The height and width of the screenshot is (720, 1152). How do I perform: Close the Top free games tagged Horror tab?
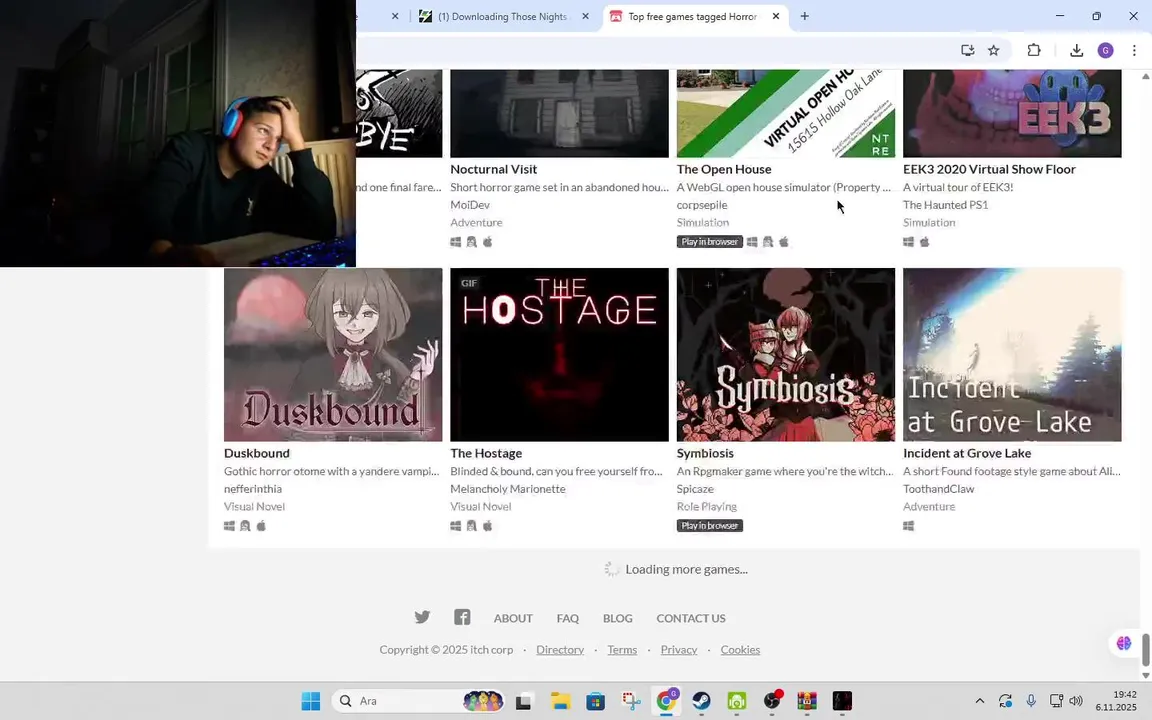[776, 16]
